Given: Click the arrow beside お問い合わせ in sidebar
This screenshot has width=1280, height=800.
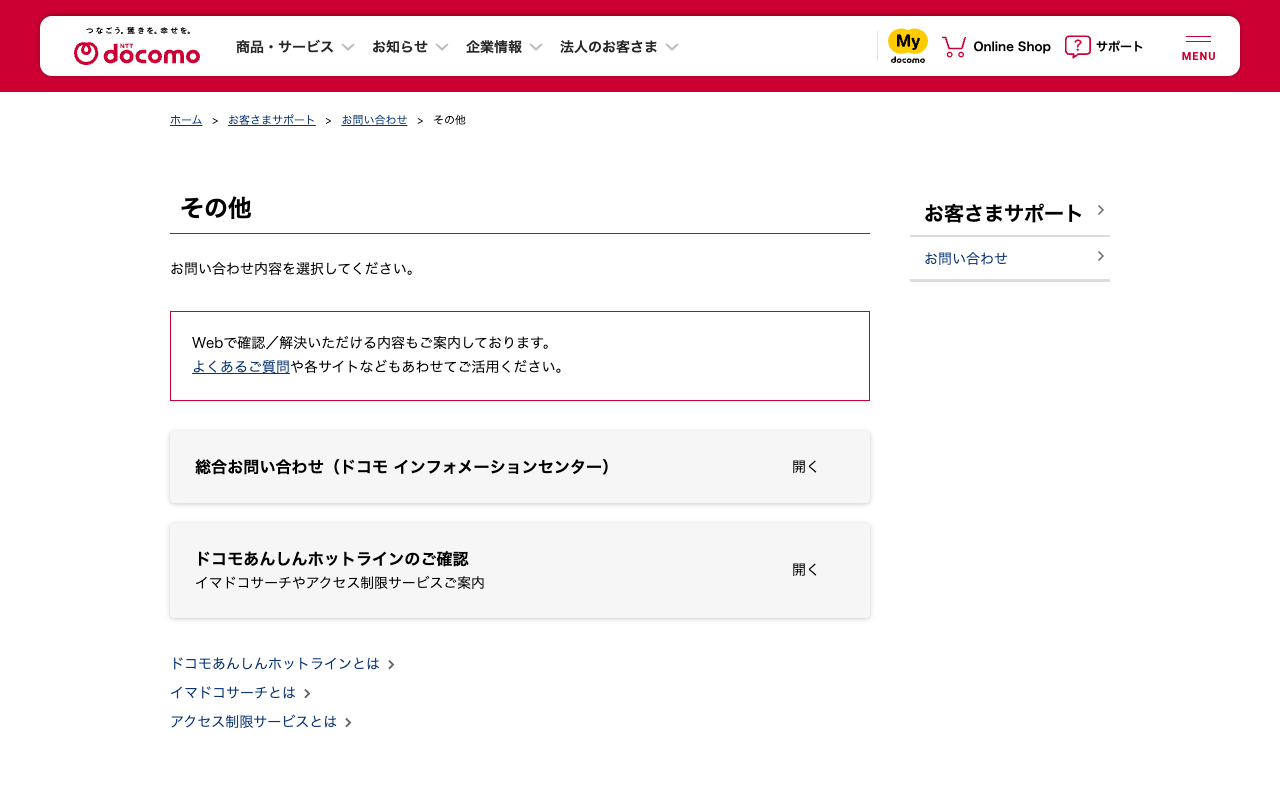Looking at the screenshot, I should pos(1100,257).
